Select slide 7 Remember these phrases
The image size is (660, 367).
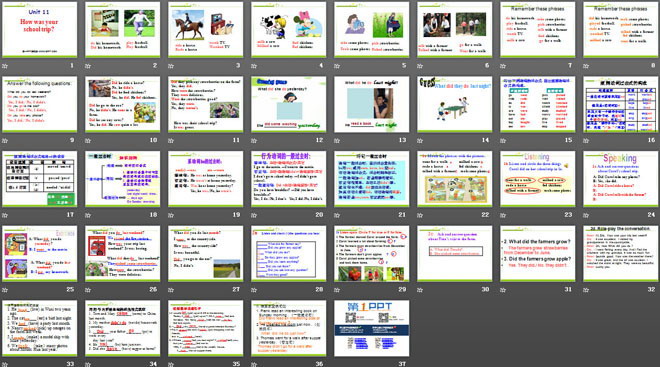(538, 29)
